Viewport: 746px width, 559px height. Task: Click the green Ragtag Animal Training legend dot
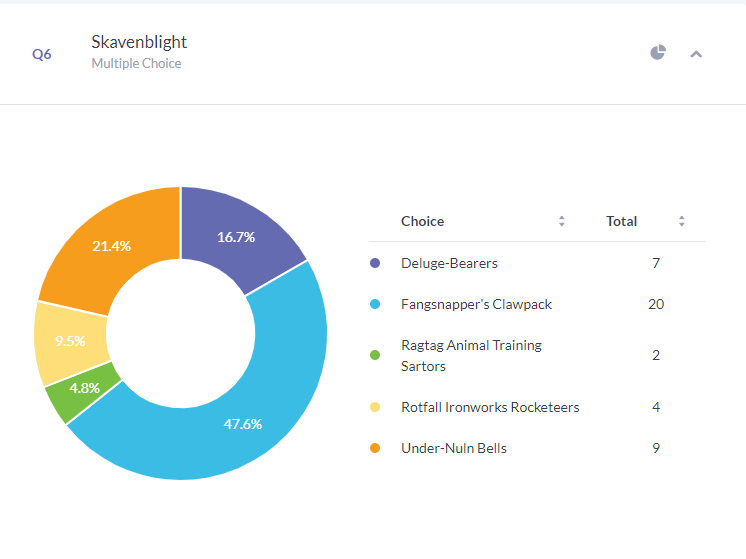tap(375, 355)
